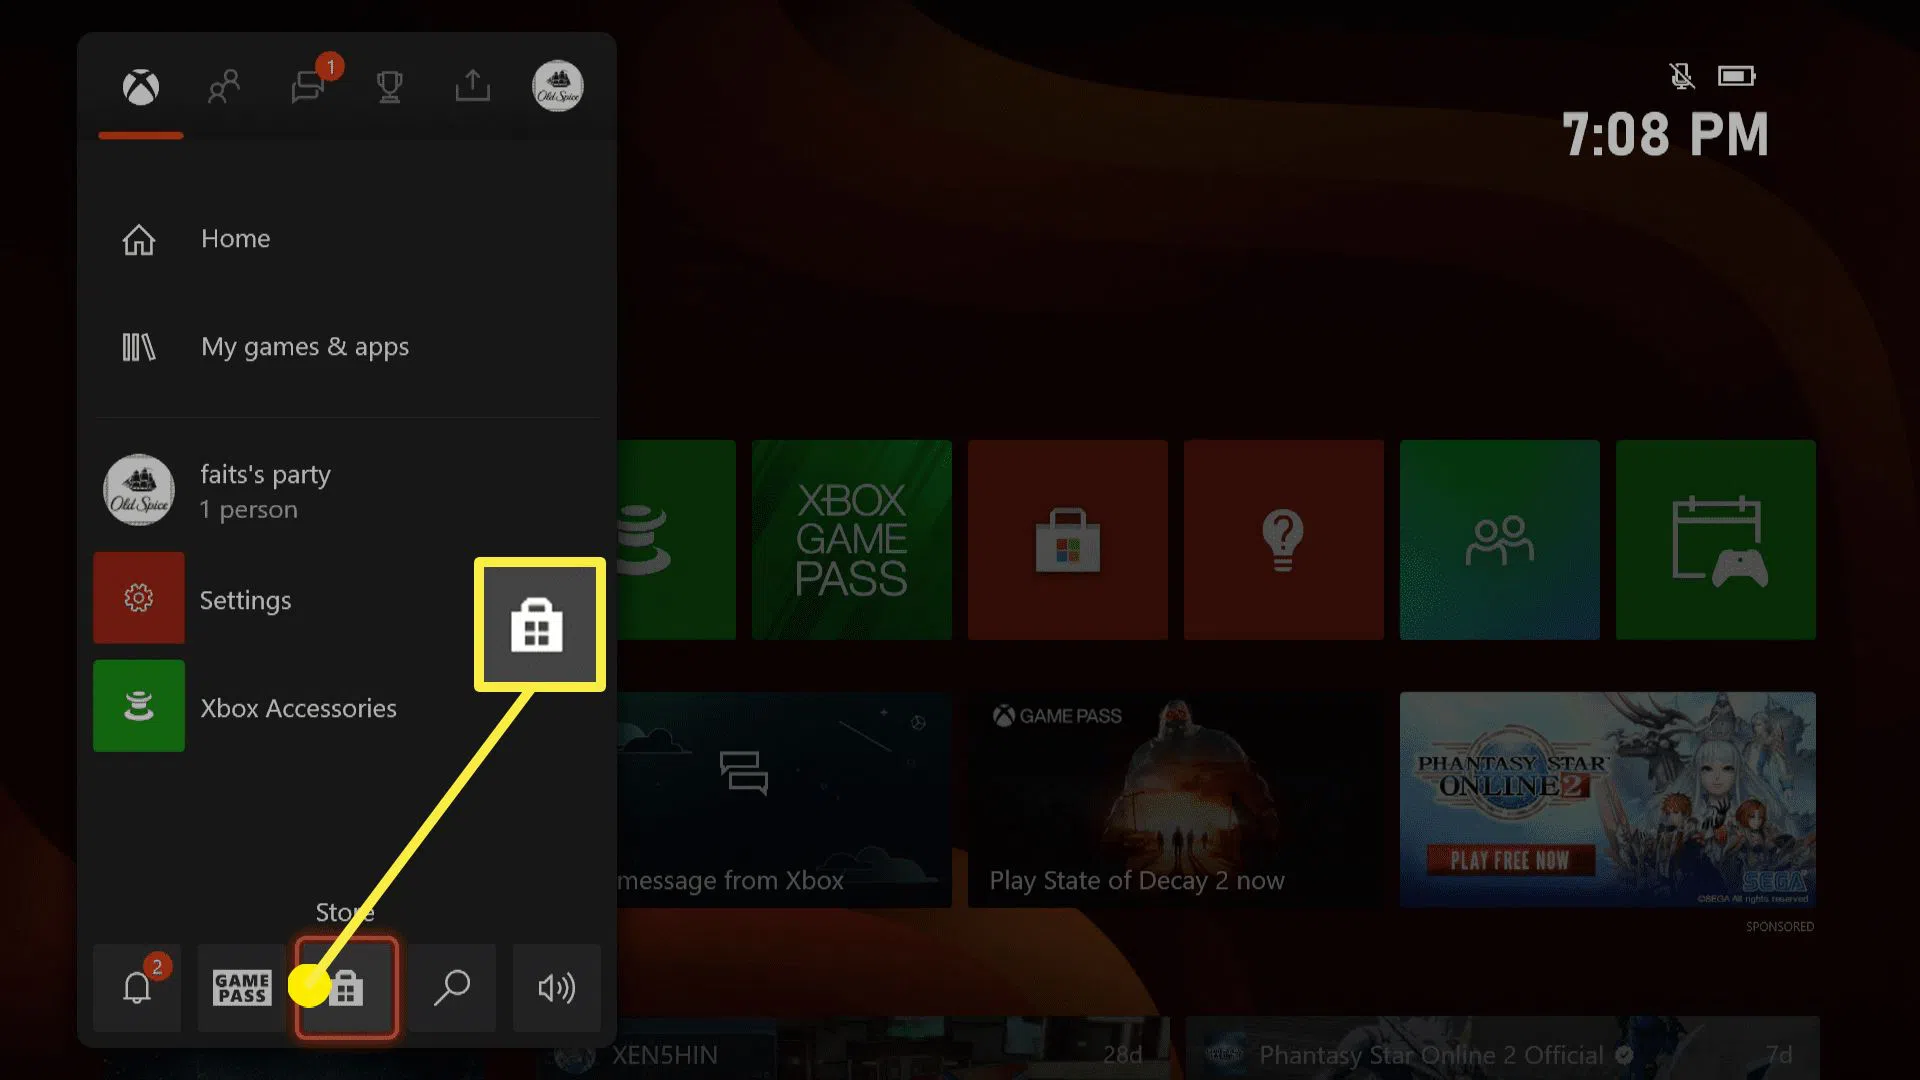The height and width of the screenshot is (1080, 1920).
Task: Open My games & apps
Action: [x=304, y=347]
